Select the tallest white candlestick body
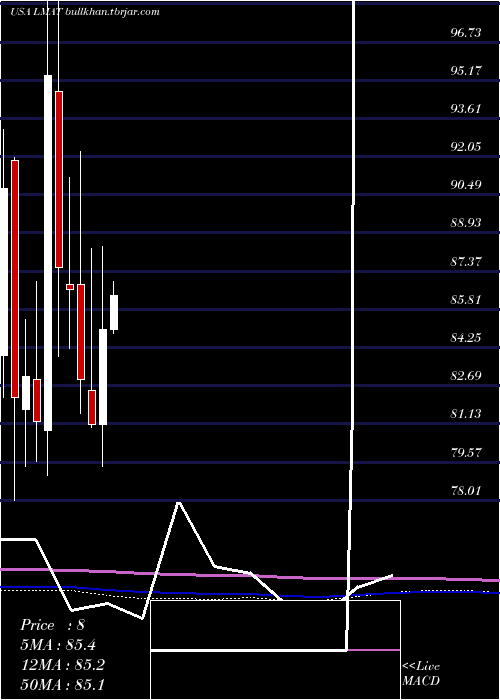The width and height of the screenshot is (500, 700). click(x=48, y=253)
